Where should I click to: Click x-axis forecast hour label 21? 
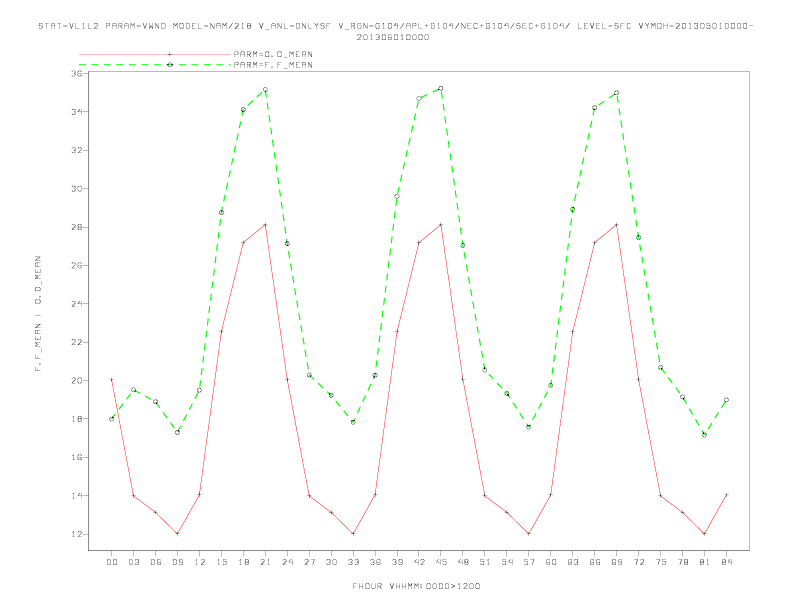(265, 562)
